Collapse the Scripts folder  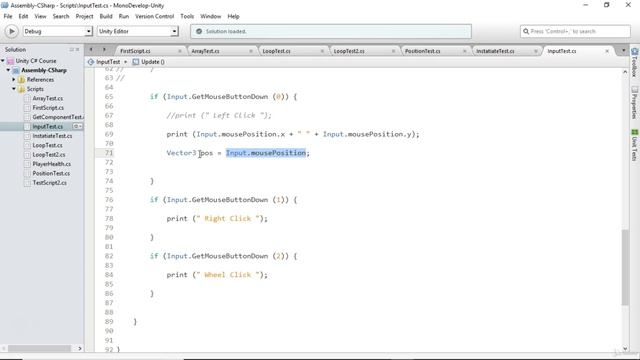(x=13, y=89)
